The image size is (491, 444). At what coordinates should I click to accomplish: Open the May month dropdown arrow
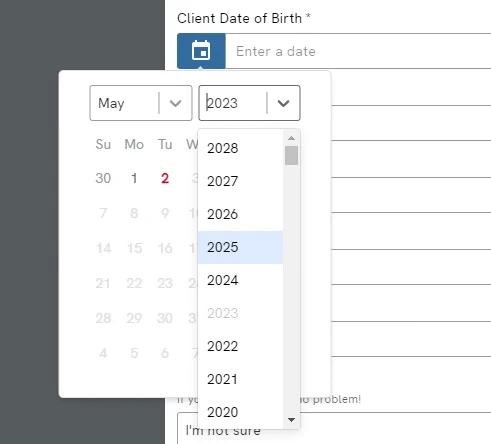coord(175,103)
